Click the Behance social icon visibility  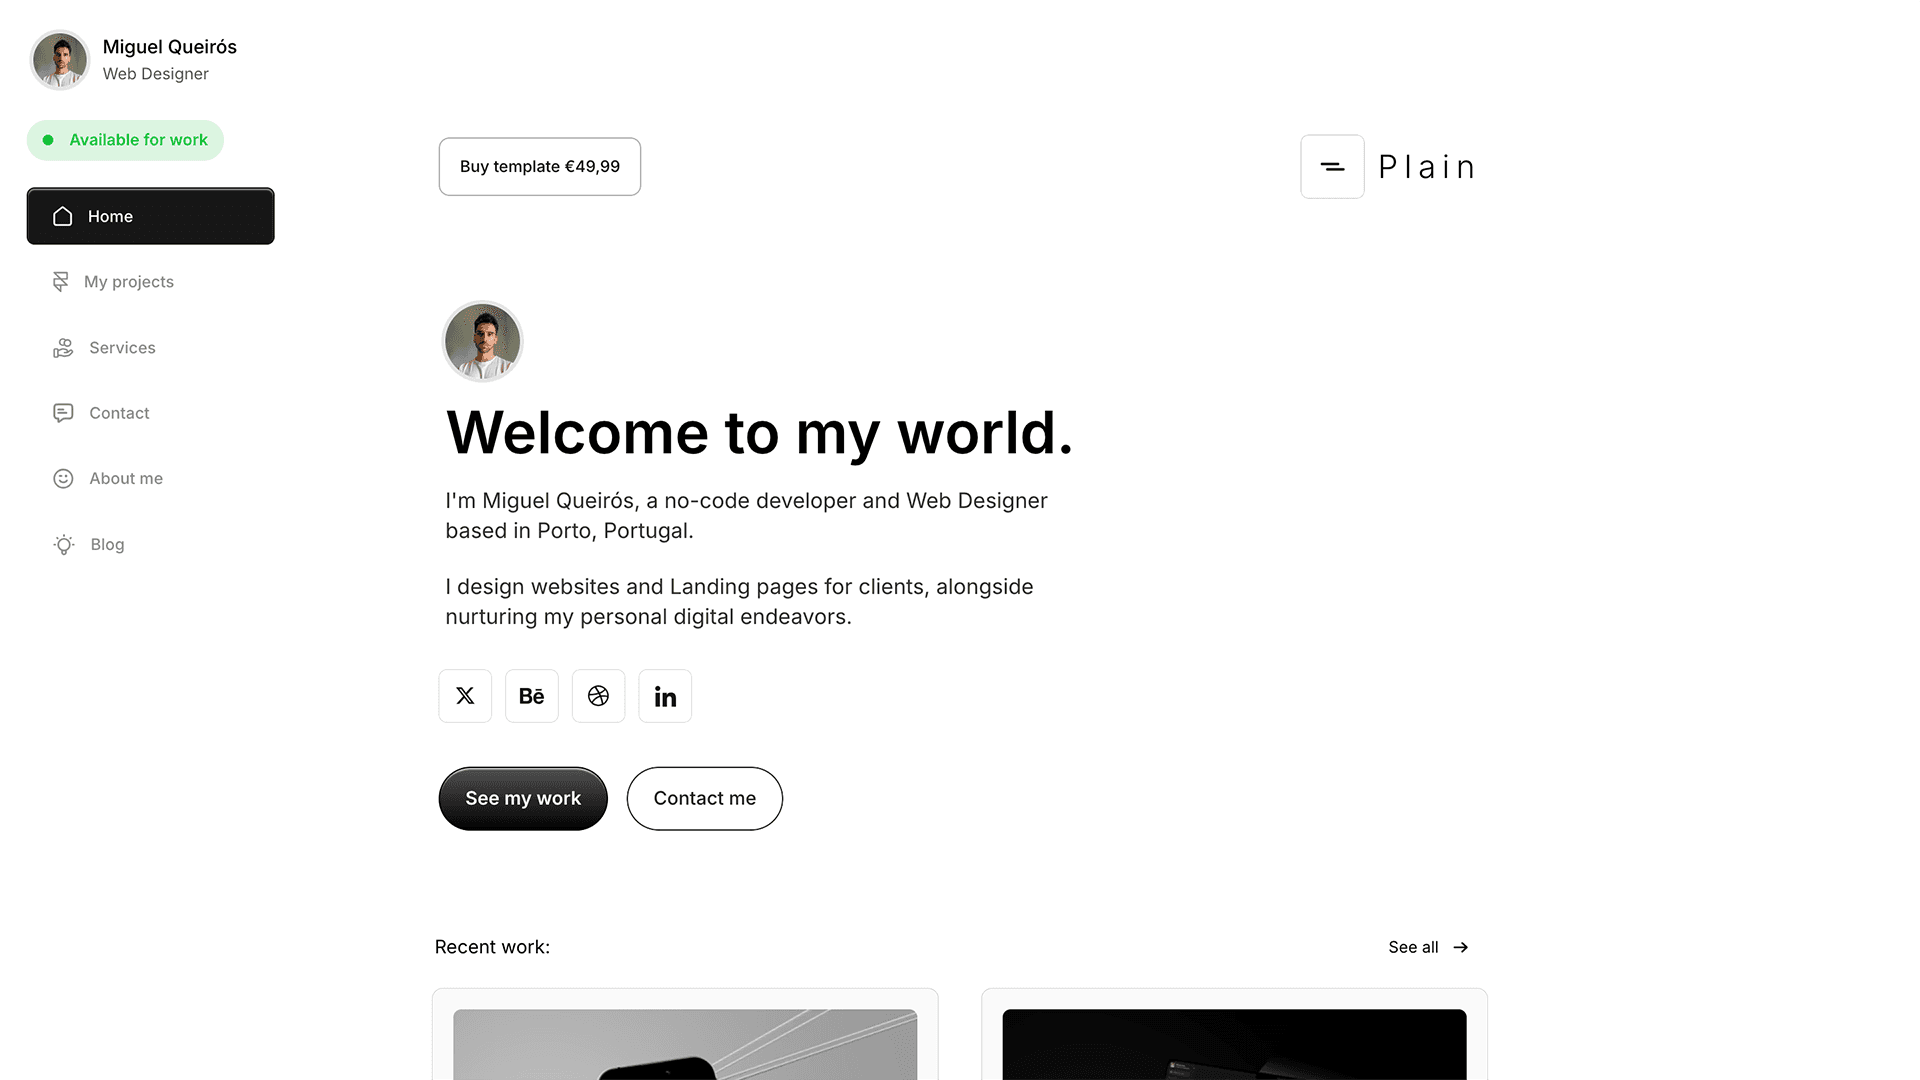coord(531,695)
